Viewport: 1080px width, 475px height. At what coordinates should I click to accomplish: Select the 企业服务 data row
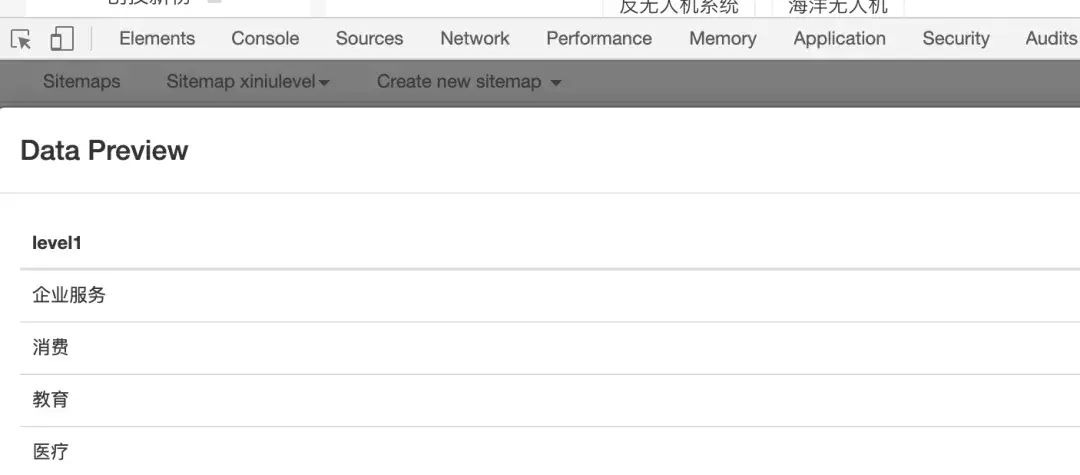tap(550, 295)
